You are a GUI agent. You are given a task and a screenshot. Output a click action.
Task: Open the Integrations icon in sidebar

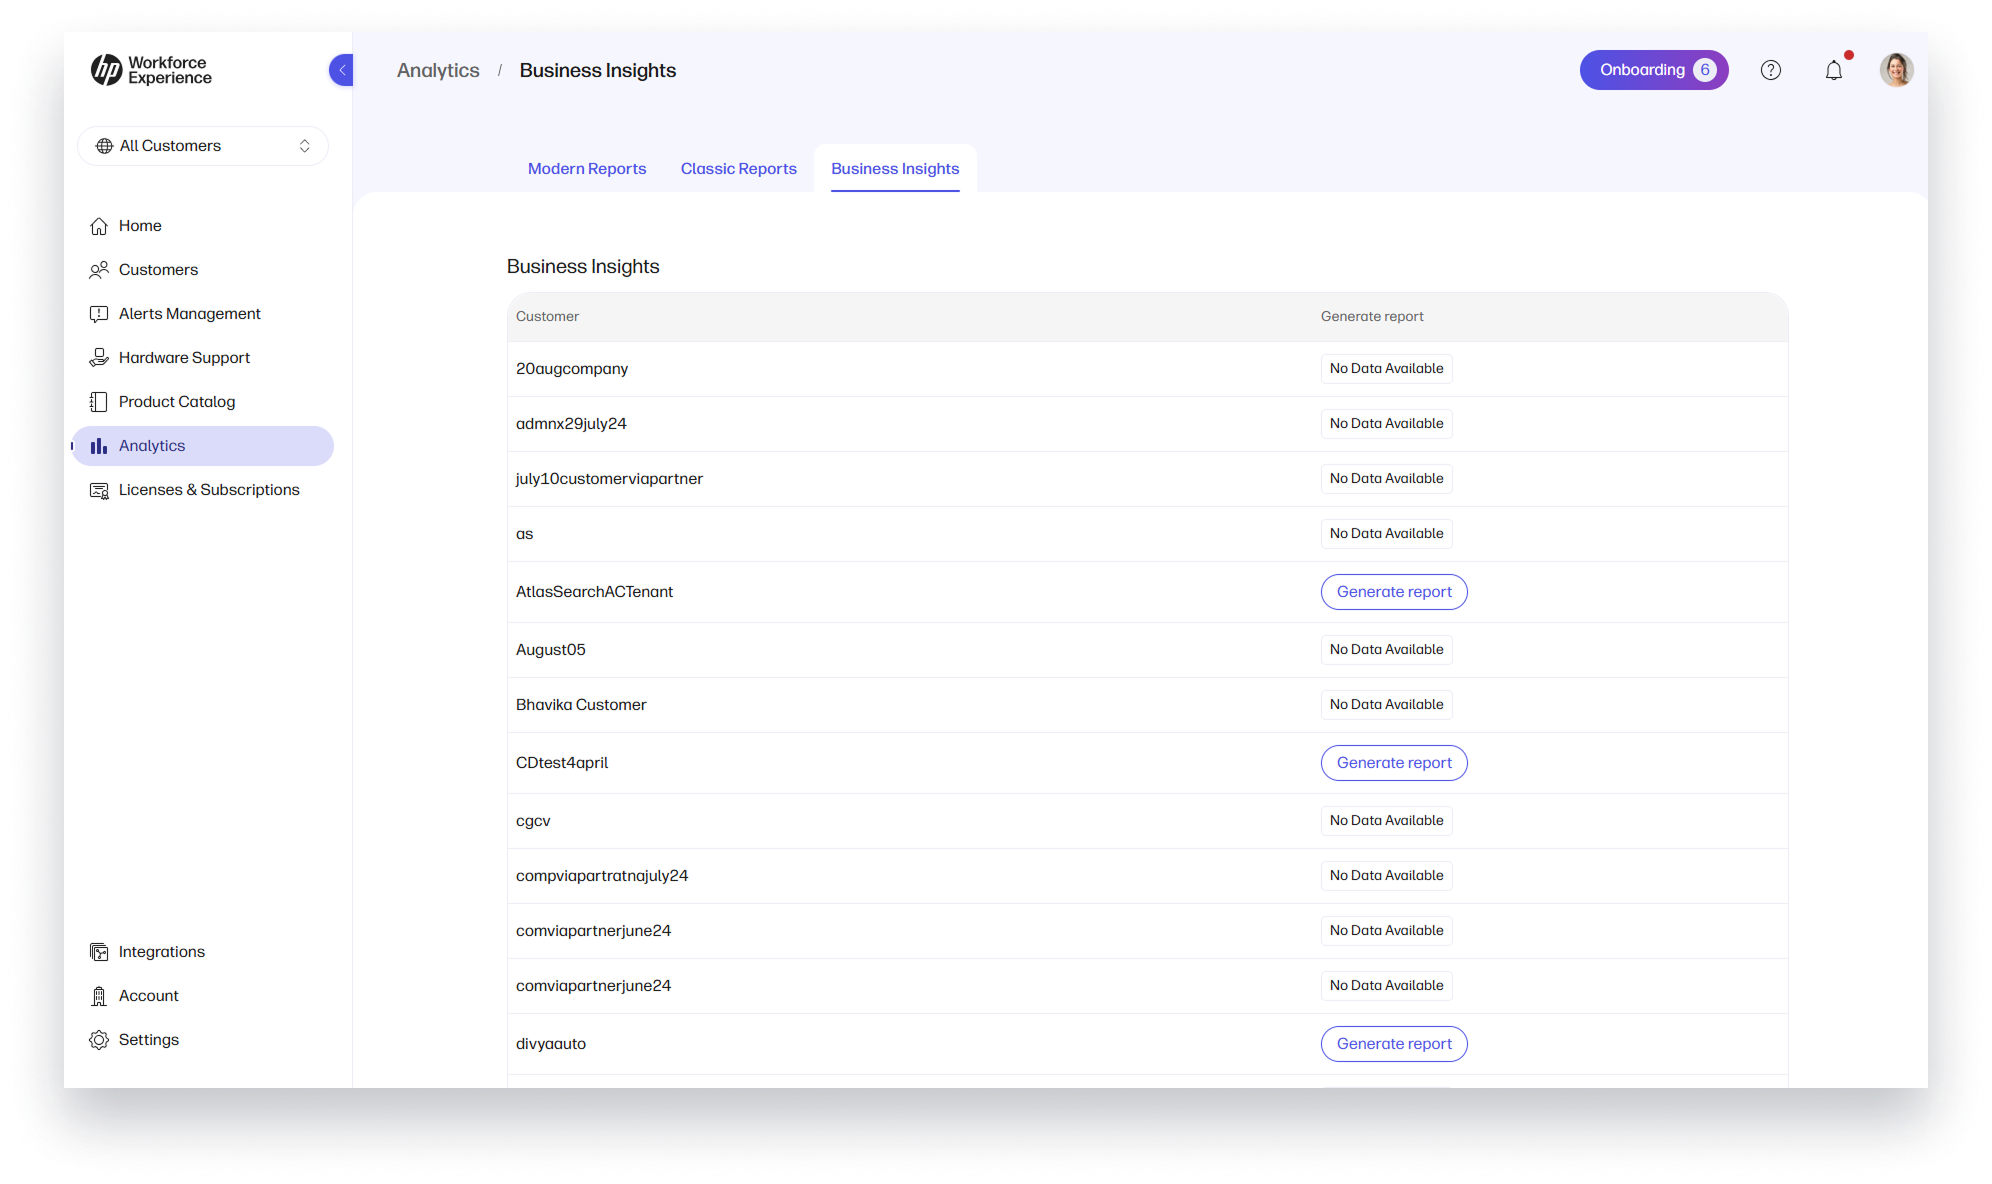100,951
